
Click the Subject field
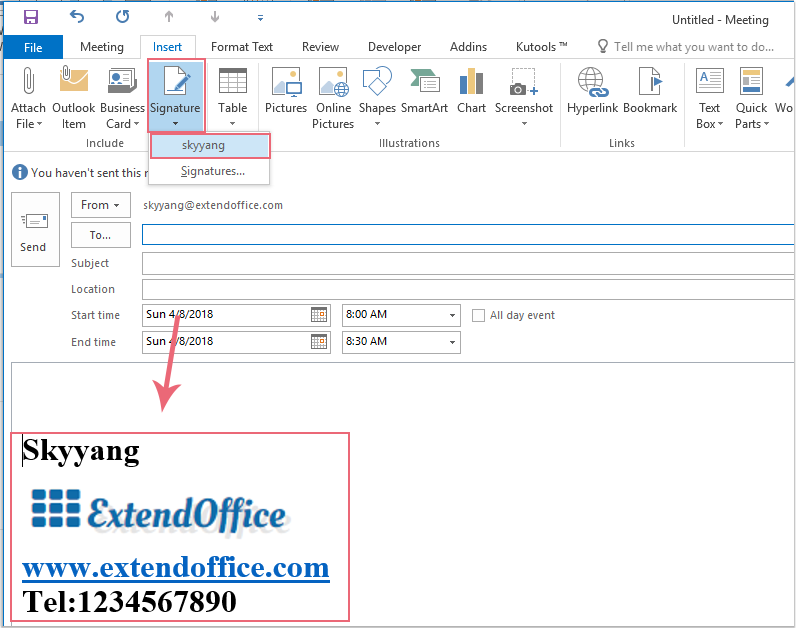[x=468, y=263]
